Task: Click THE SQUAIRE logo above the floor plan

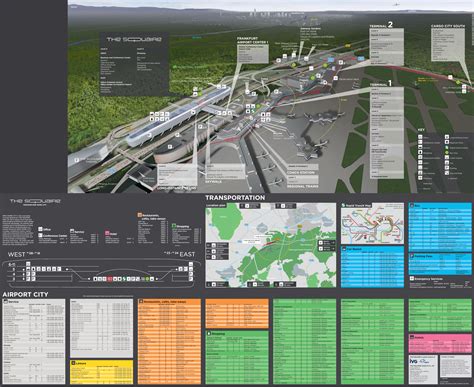Action: (x=35, y=201)
